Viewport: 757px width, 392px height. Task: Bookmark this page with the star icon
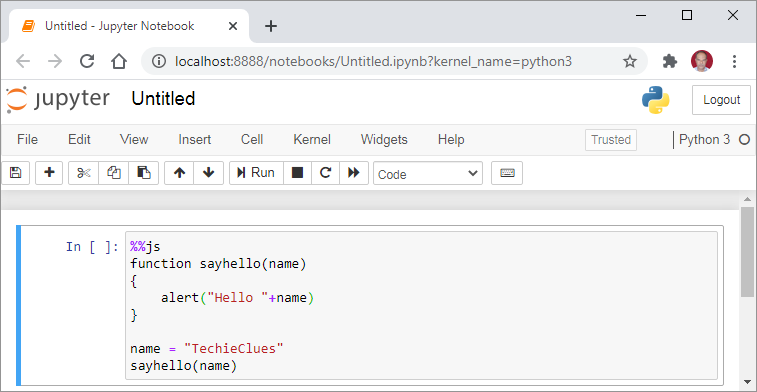click(630, 61)
